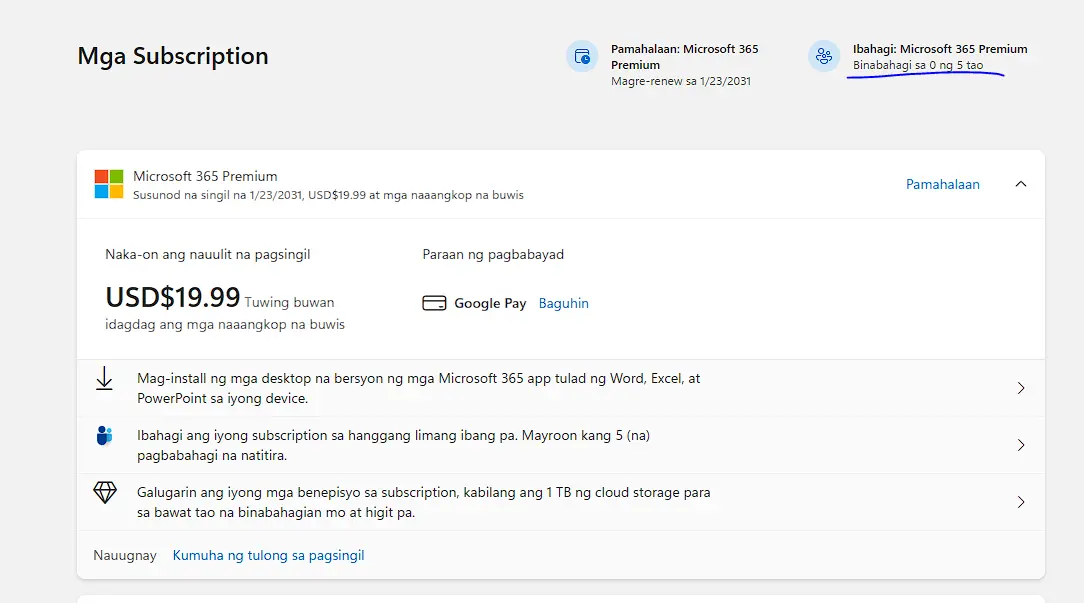Expand the Mag-install desktop apps row arrow

(x=1021, y=388)
